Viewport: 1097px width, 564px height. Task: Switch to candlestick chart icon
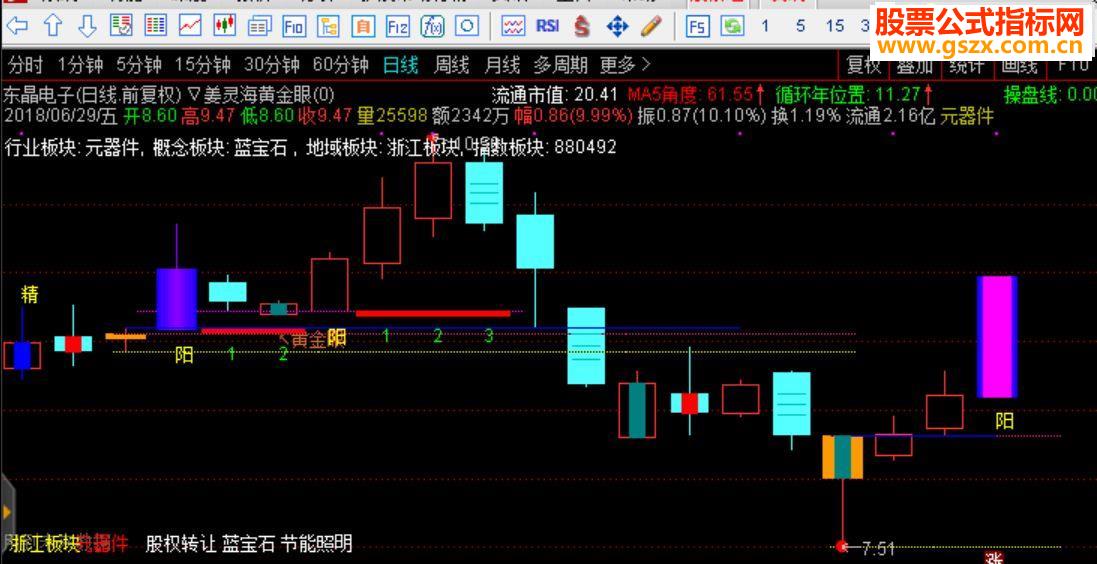pos(225,27)
